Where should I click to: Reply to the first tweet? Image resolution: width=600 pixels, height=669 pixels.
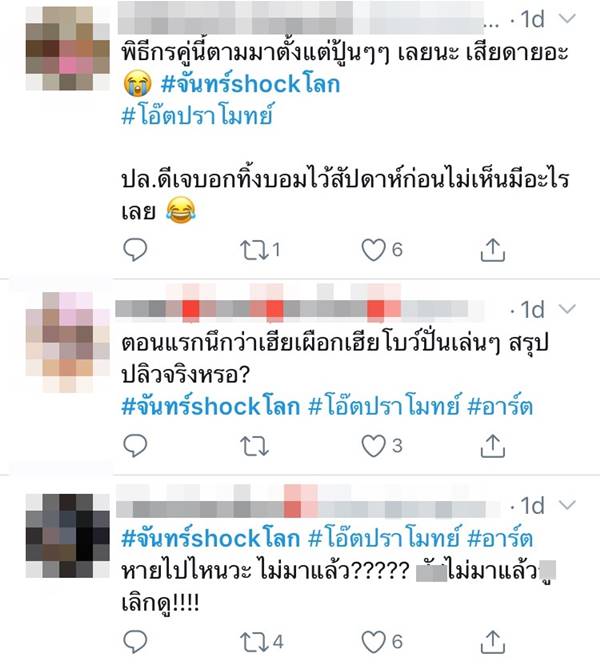coord(135,250)
